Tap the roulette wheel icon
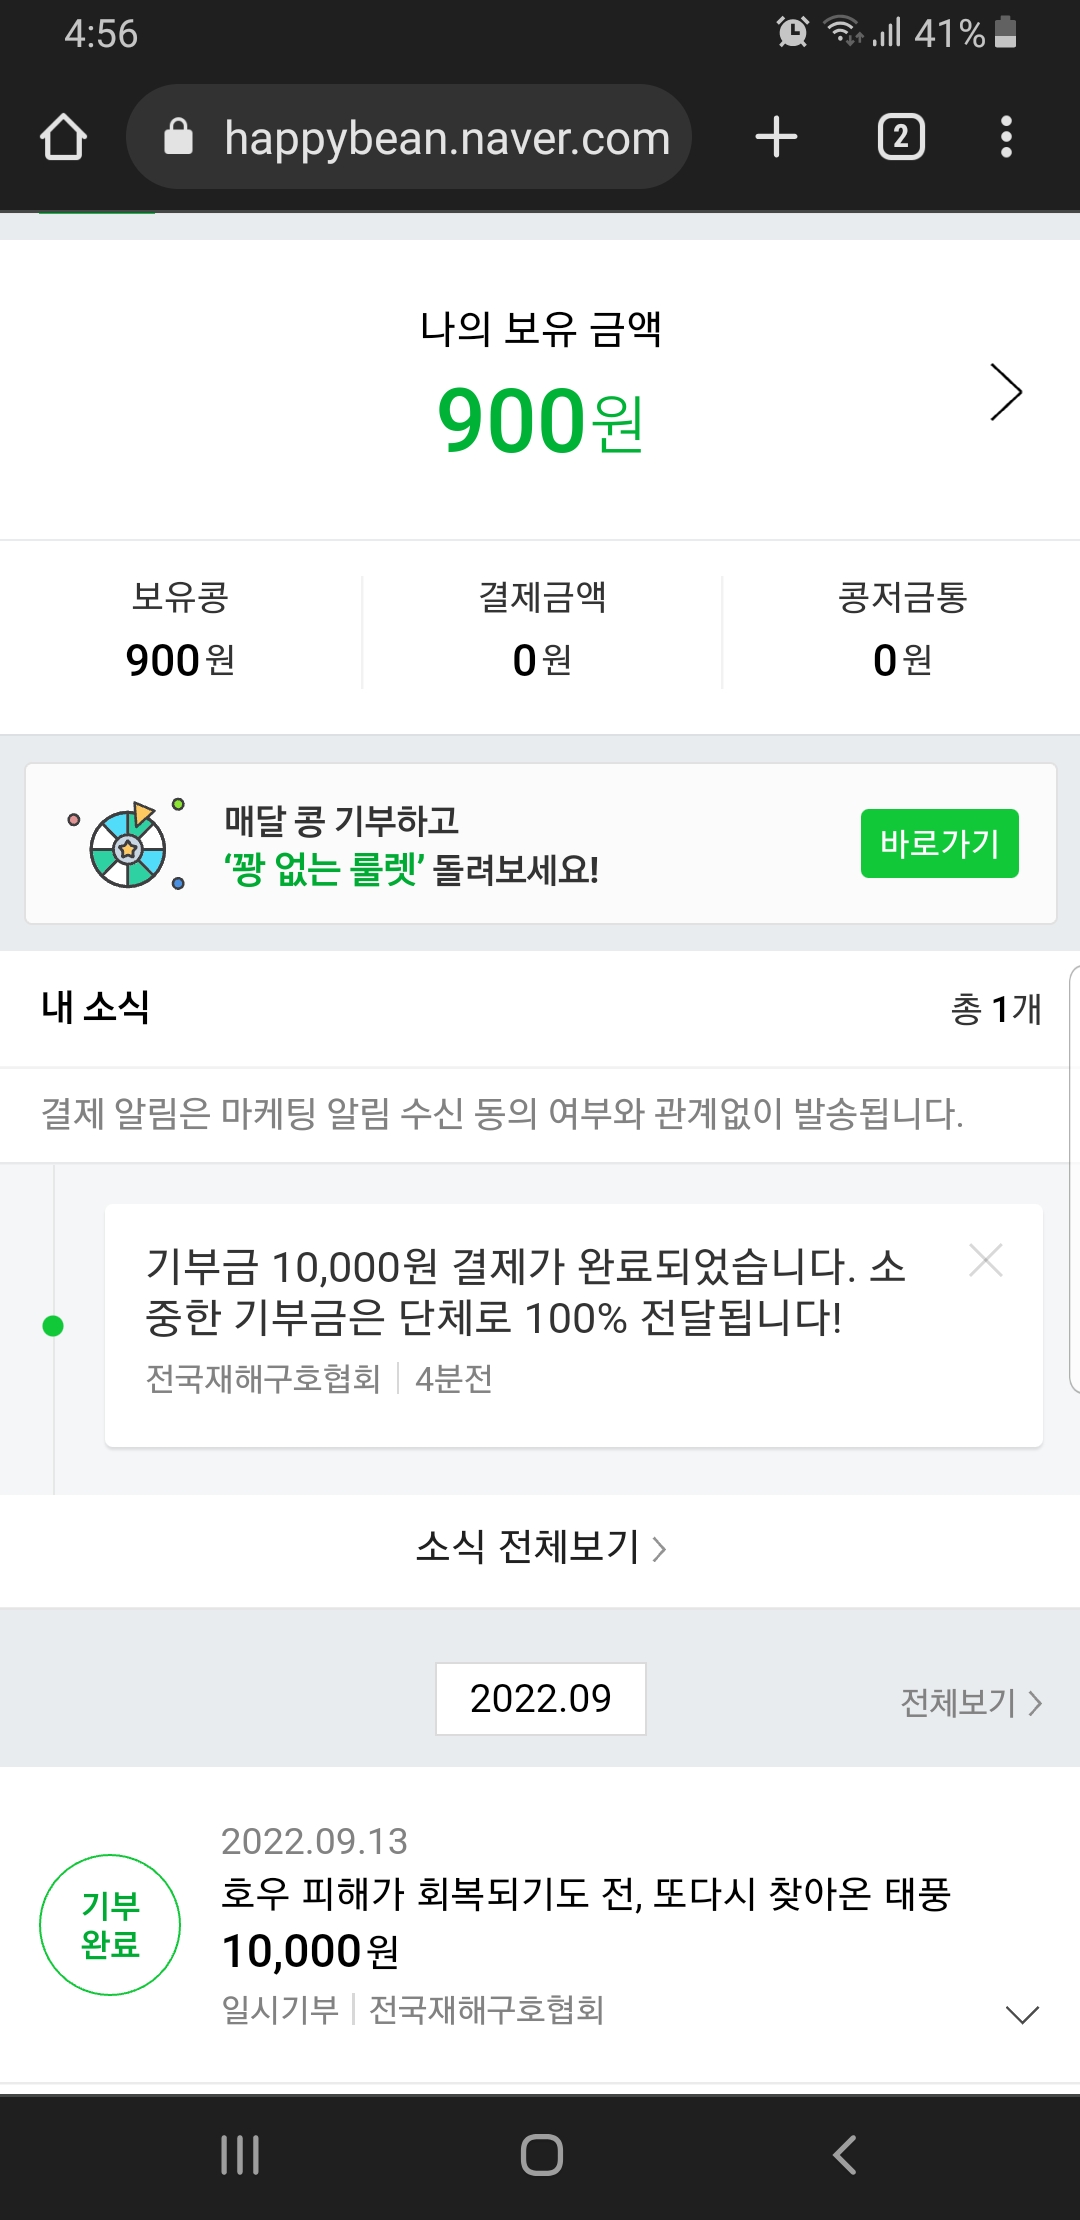 tap(128, 846)
